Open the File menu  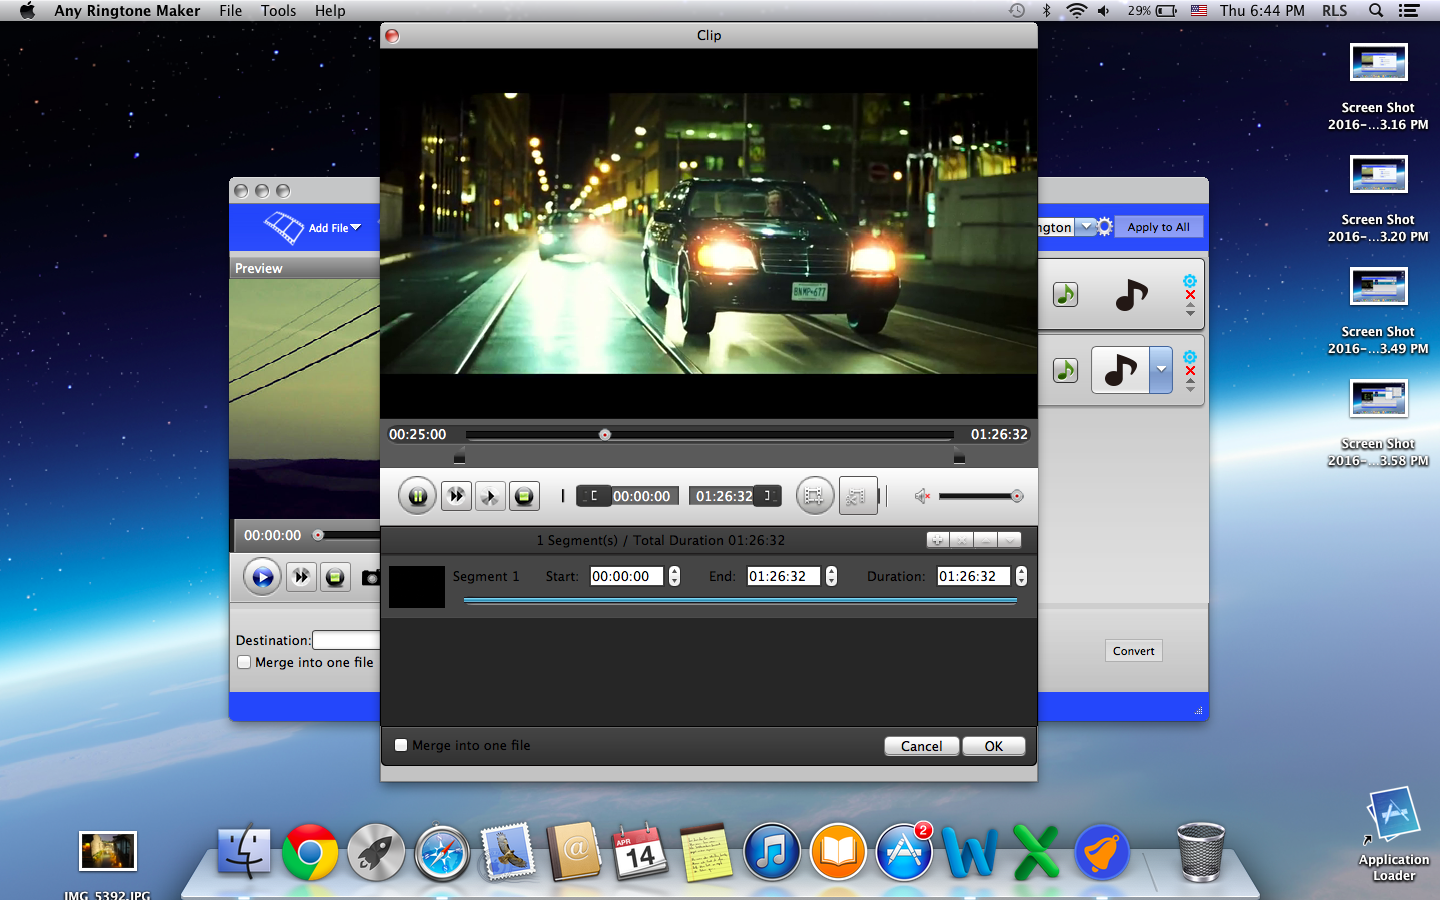(230, 11)
